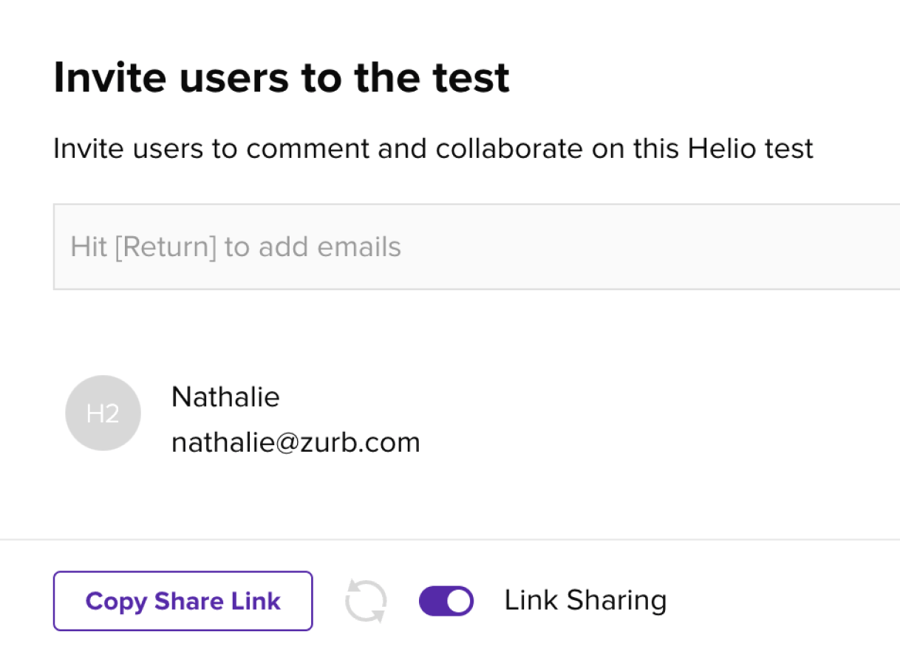This screenshot has height=657, width=900.
Task: Select the invited user Nathalie's name
Action: click(225, 397)
